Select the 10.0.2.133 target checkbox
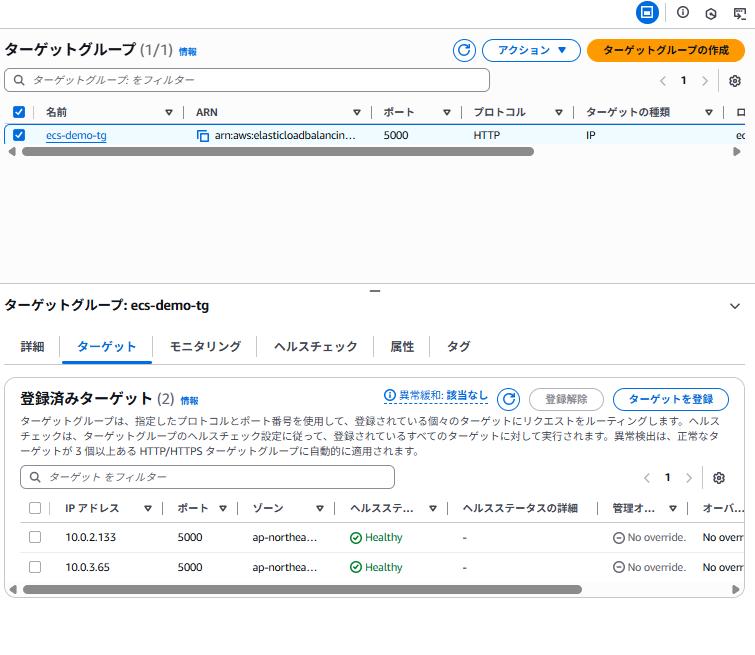Image resolution: width=755 pixels, height=655 pixels. tap(35, 537)
